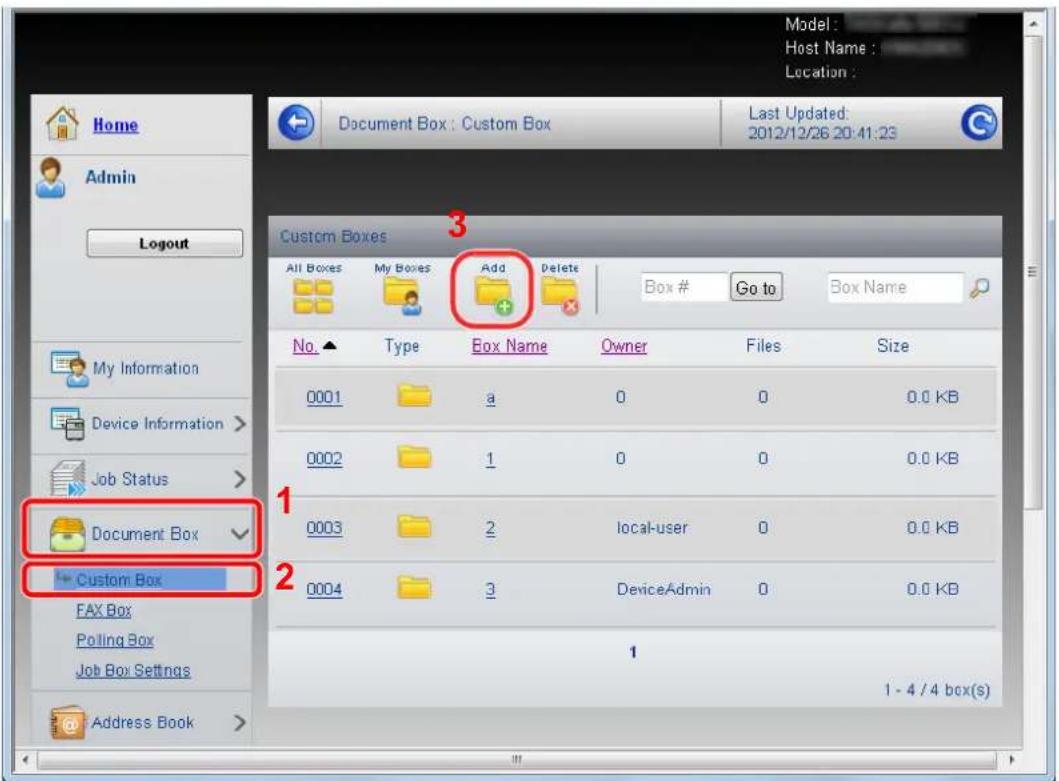Sort by Owner column header

point(624,346)
